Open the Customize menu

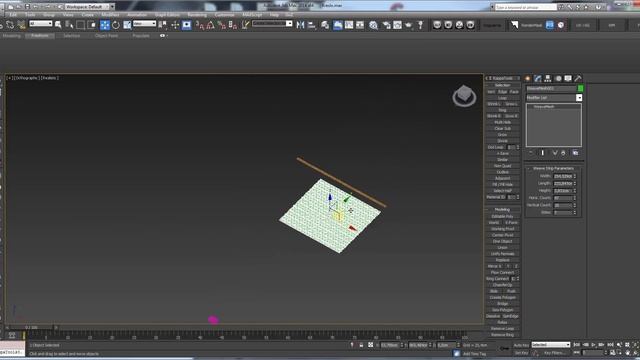(224, 15)
